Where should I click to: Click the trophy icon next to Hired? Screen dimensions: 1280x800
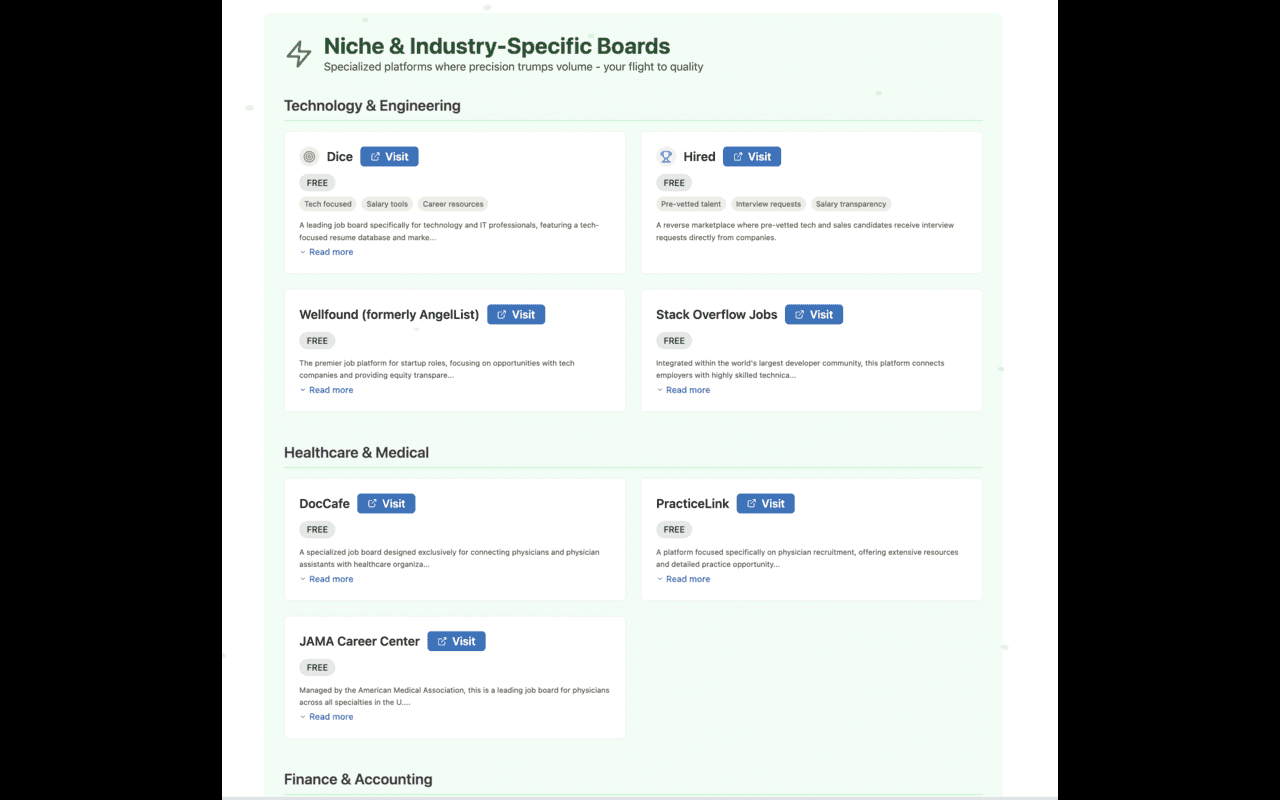click(666, 157)
